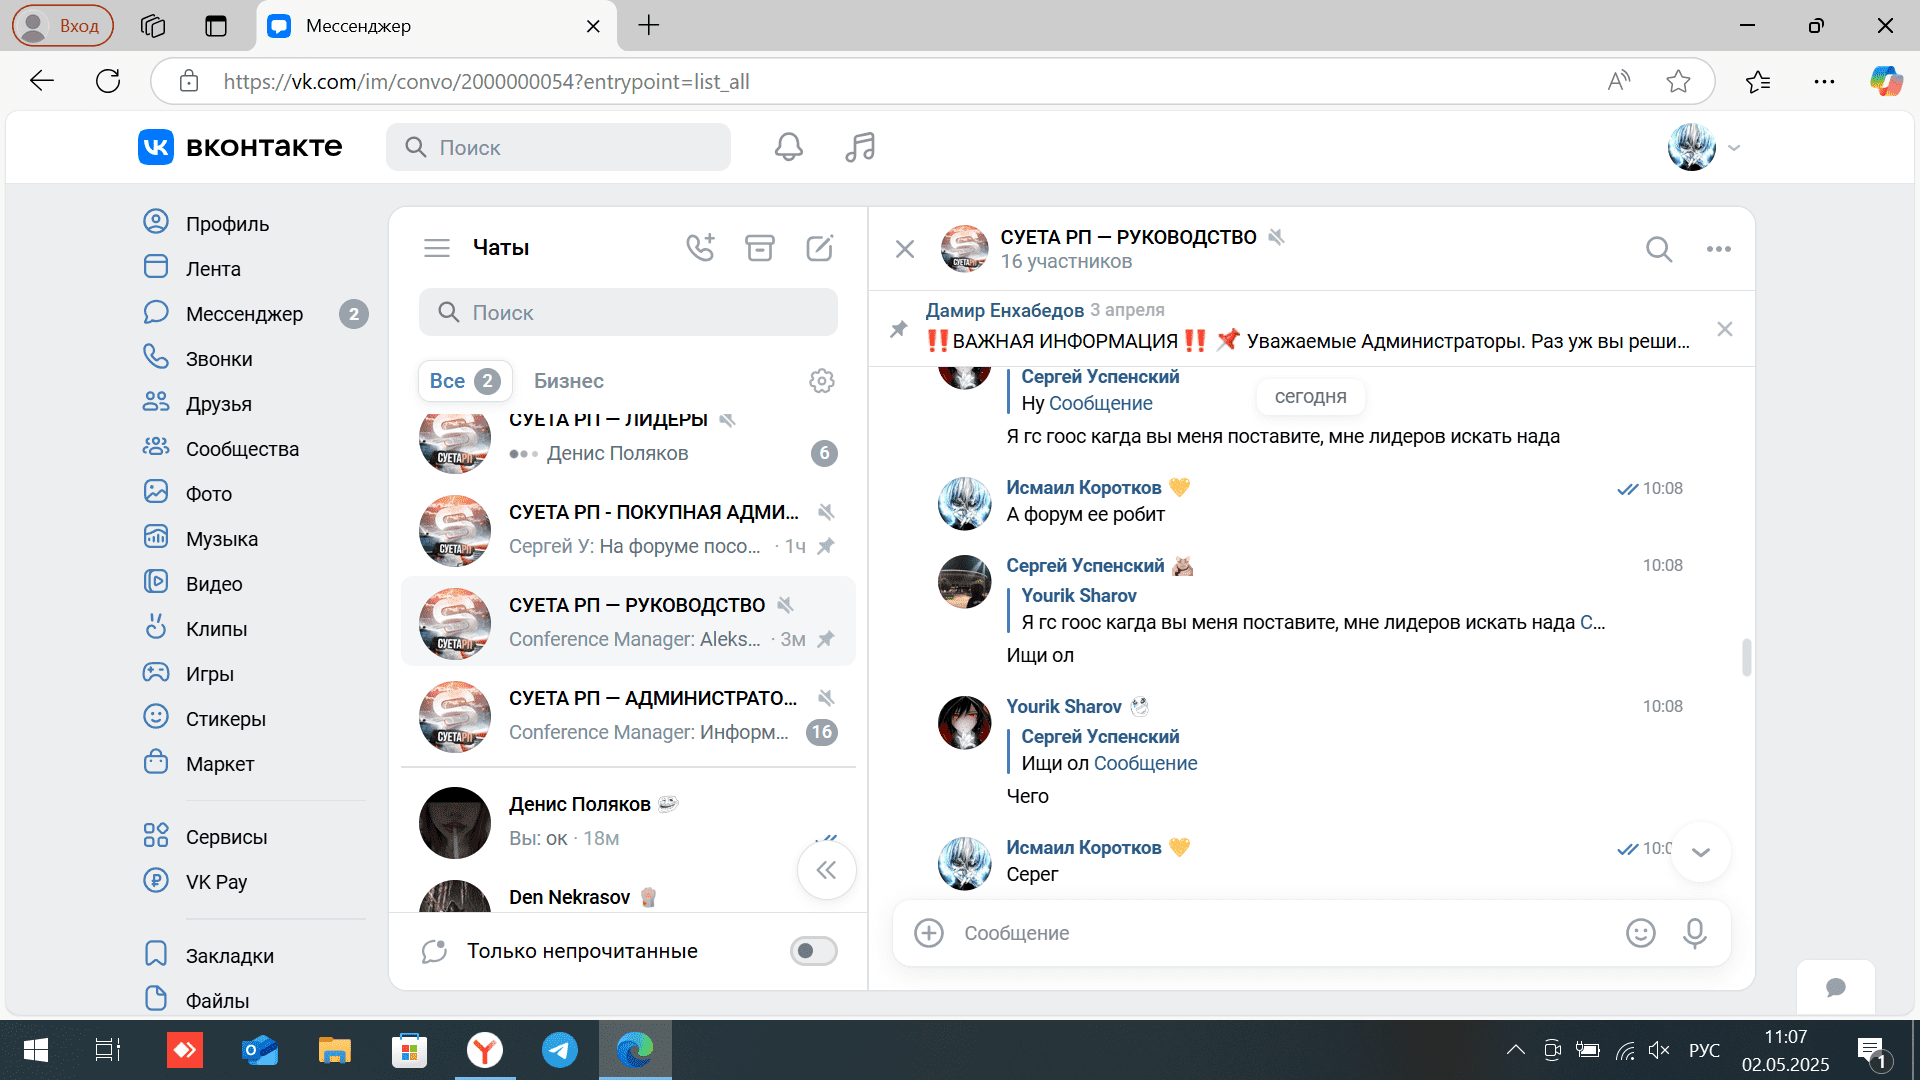The height and width of the screenshot is (1080, 1920).
Task: Switch to Бизнес chats tab
Action: pos(568,381)
